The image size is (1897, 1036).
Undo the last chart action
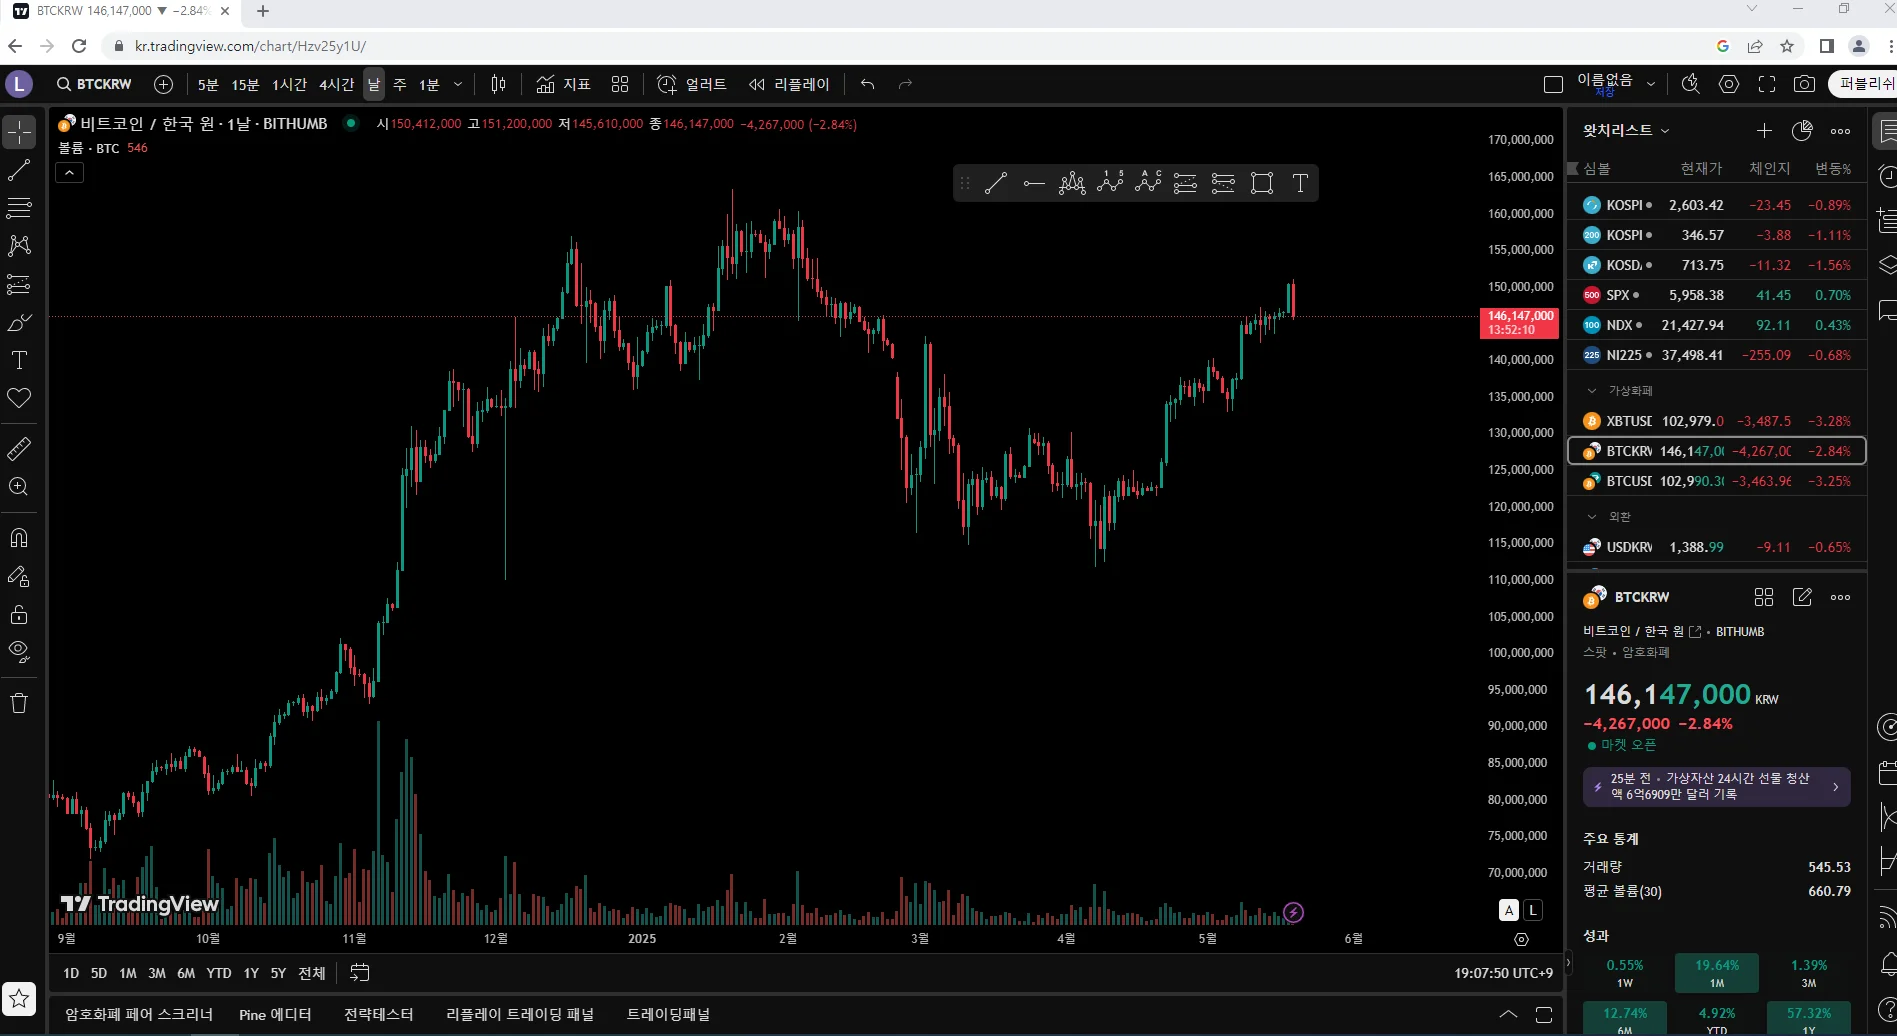[x=867, y=84]
